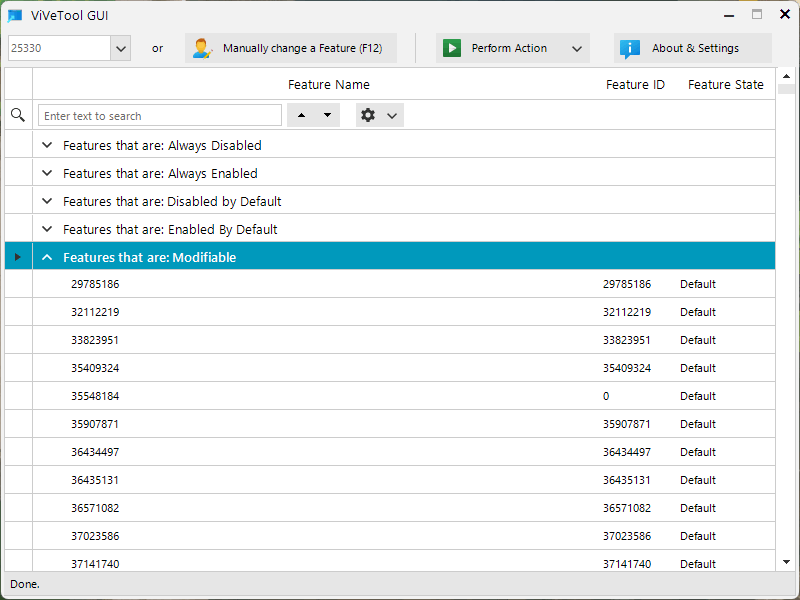Open the build number dropdown arrow
This screenshot has height=600, width=800.
121,48
